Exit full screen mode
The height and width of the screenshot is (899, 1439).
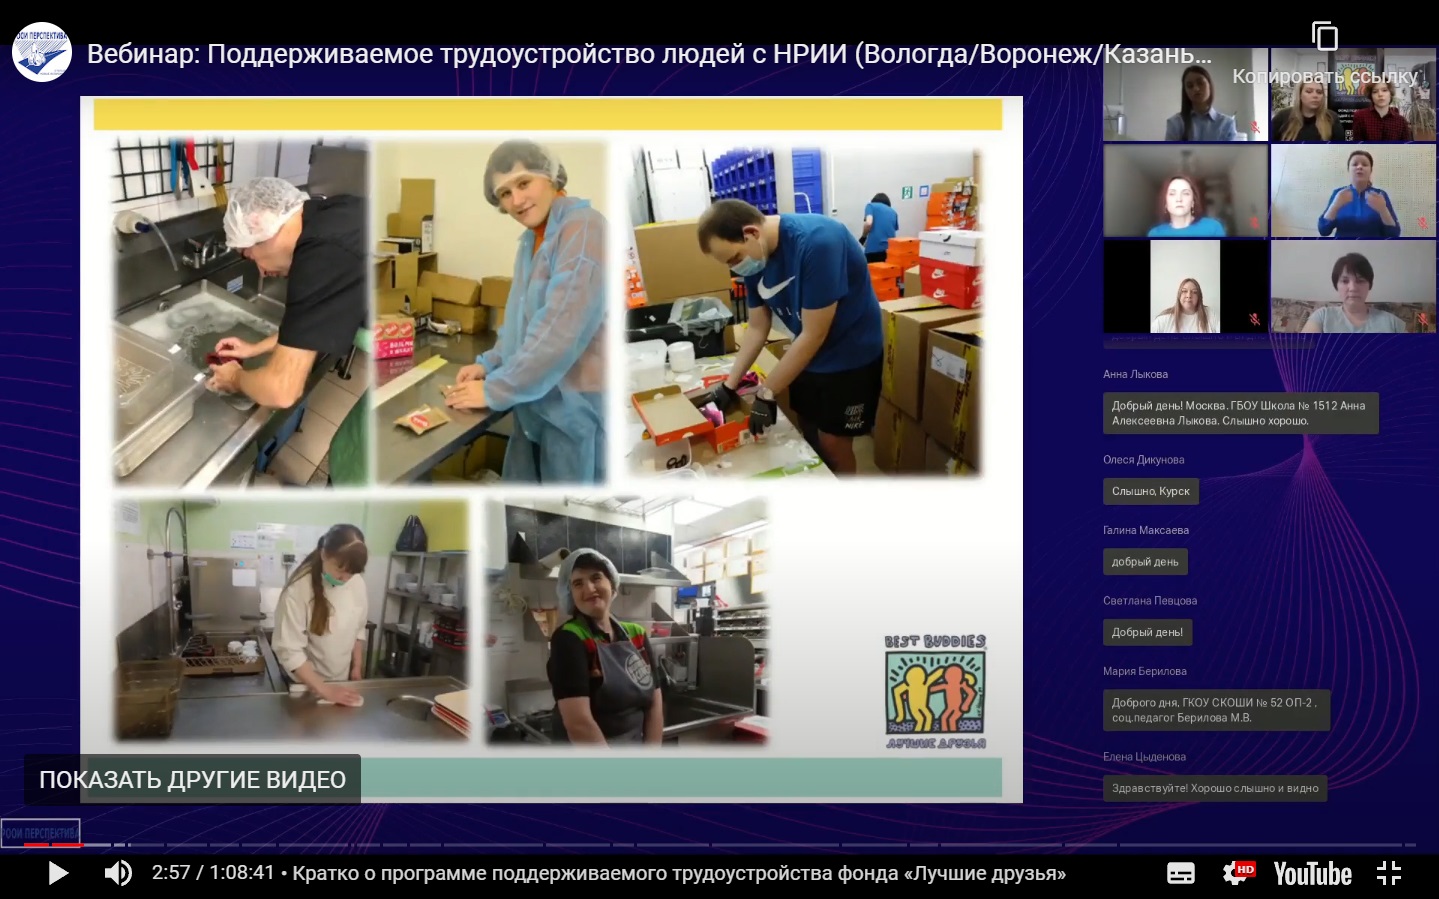pos(1389,873)
